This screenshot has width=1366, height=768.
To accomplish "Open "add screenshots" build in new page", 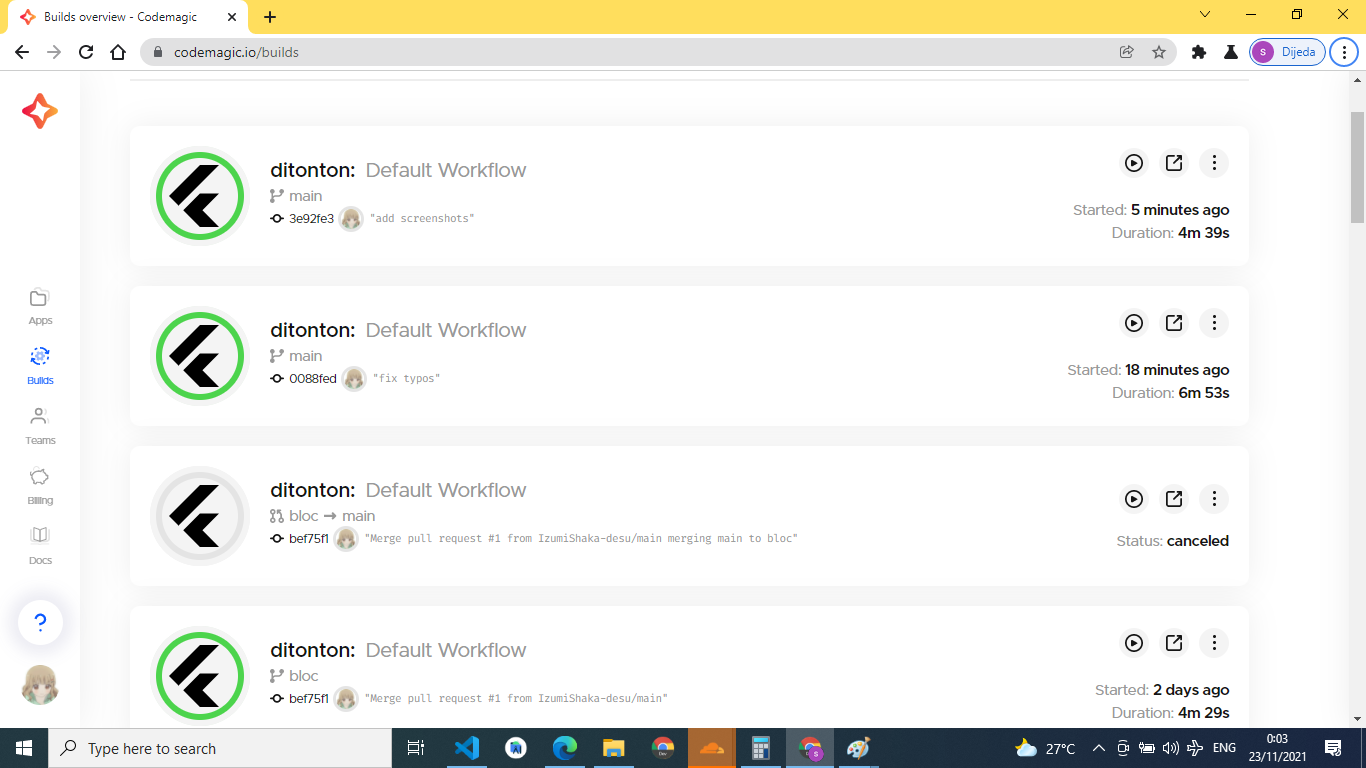I will (1174, 163).
